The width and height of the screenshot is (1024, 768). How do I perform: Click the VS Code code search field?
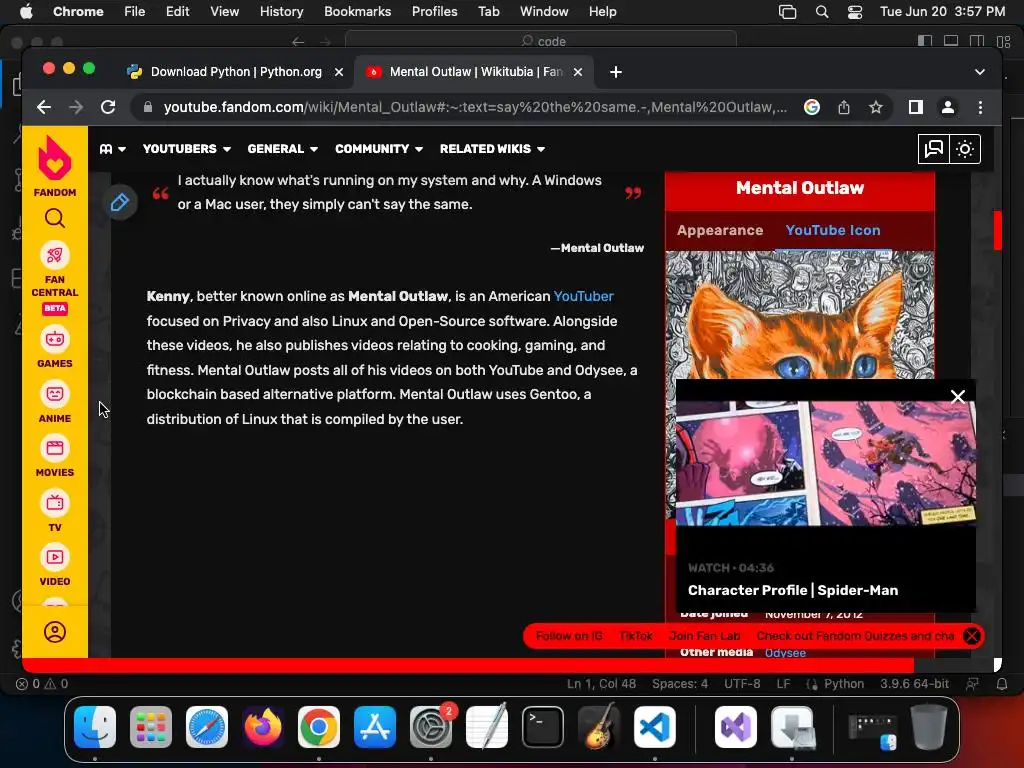point(541,41)
